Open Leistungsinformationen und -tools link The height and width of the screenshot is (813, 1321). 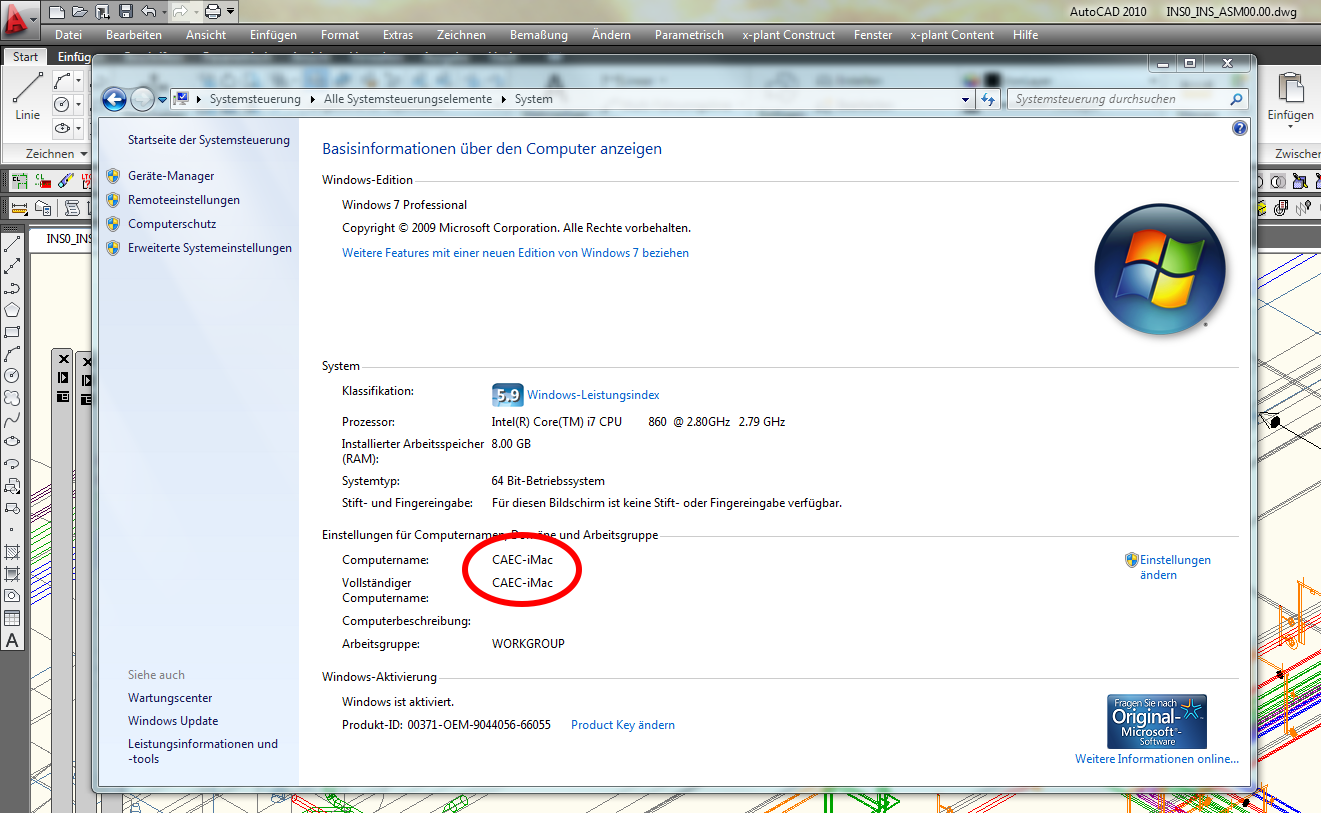pos(203,751)
